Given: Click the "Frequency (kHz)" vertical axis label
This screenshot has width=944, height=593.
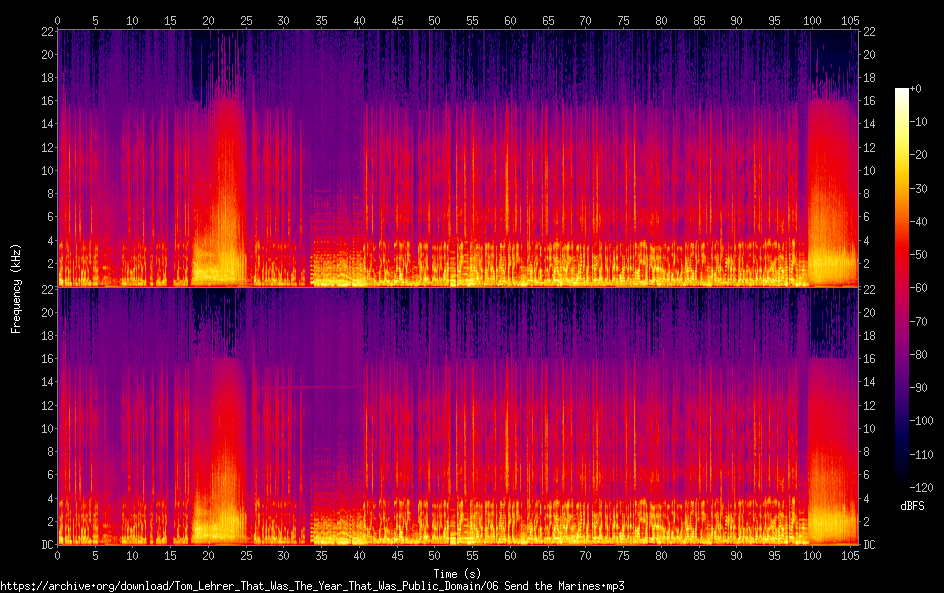Looking at the screenshot, I should point(16,287).
